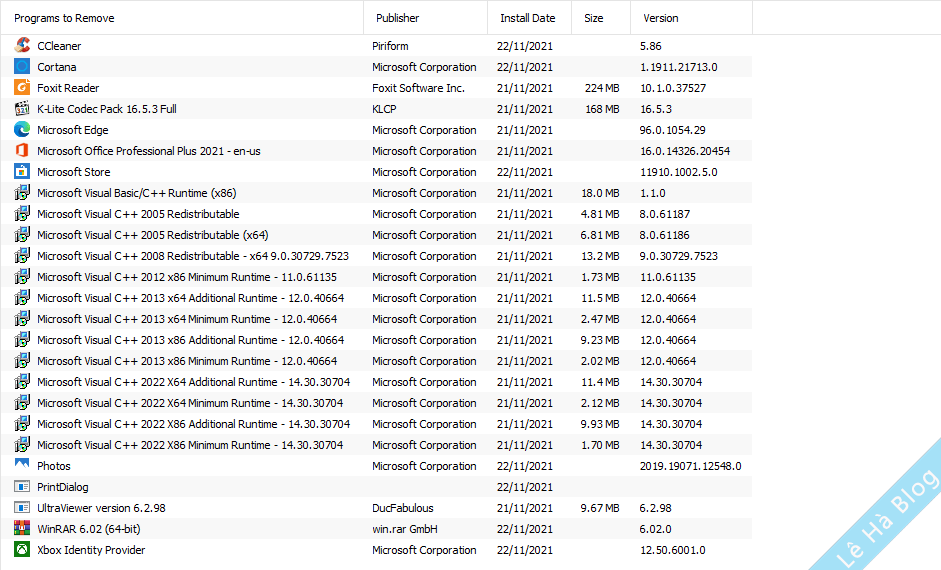941x570 pixels.
Task: Sort by the Install Date column header
Action: [x=528, y=18]
